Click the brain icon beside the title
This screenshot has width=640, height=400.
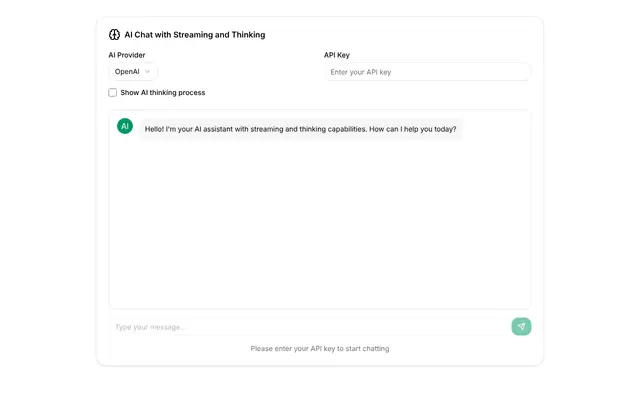click(114, 35)
